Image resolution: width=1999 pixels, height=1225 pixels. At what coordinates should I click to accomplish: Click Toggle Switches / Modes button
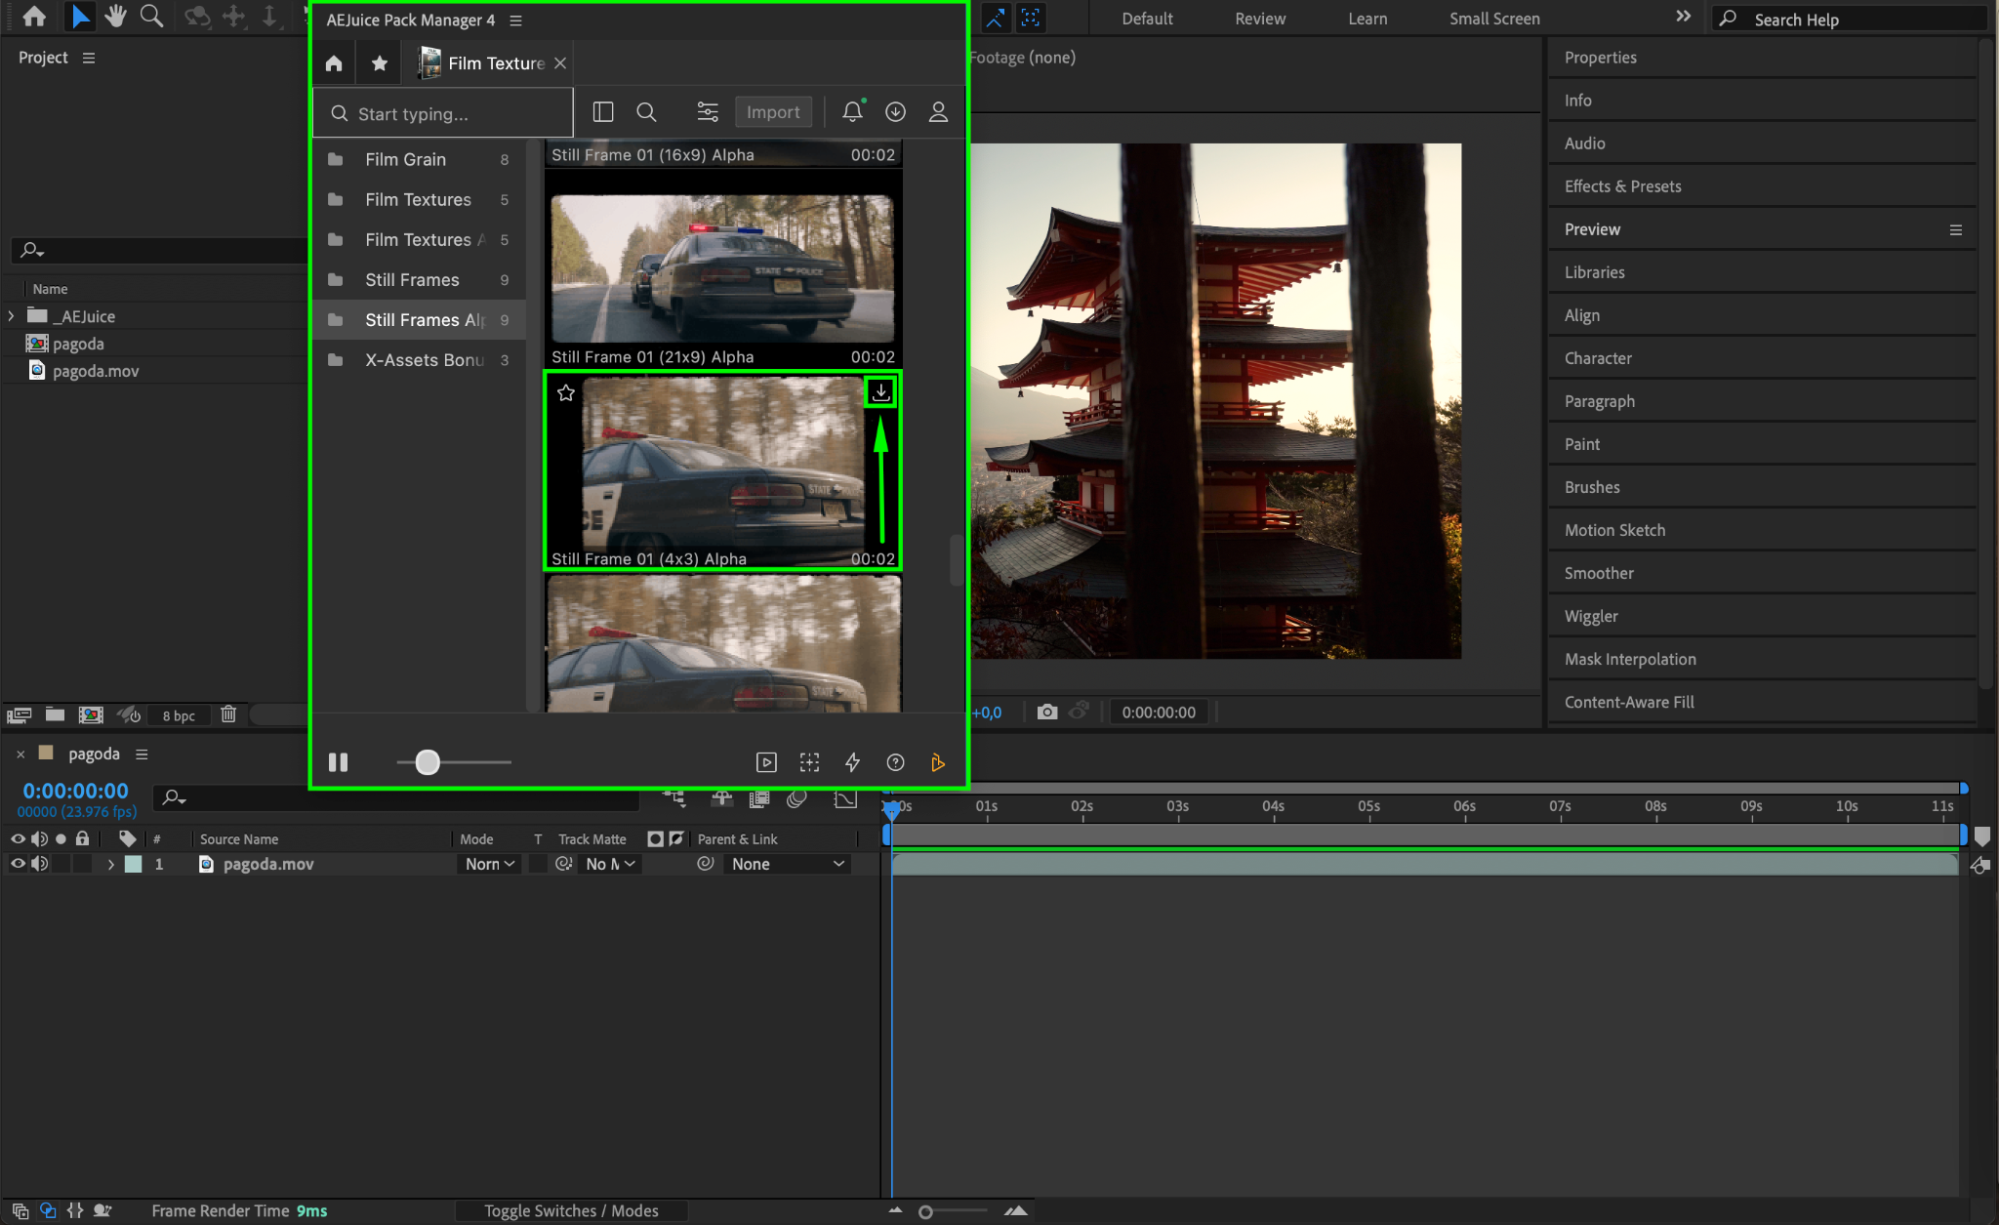coord(571,1210)
